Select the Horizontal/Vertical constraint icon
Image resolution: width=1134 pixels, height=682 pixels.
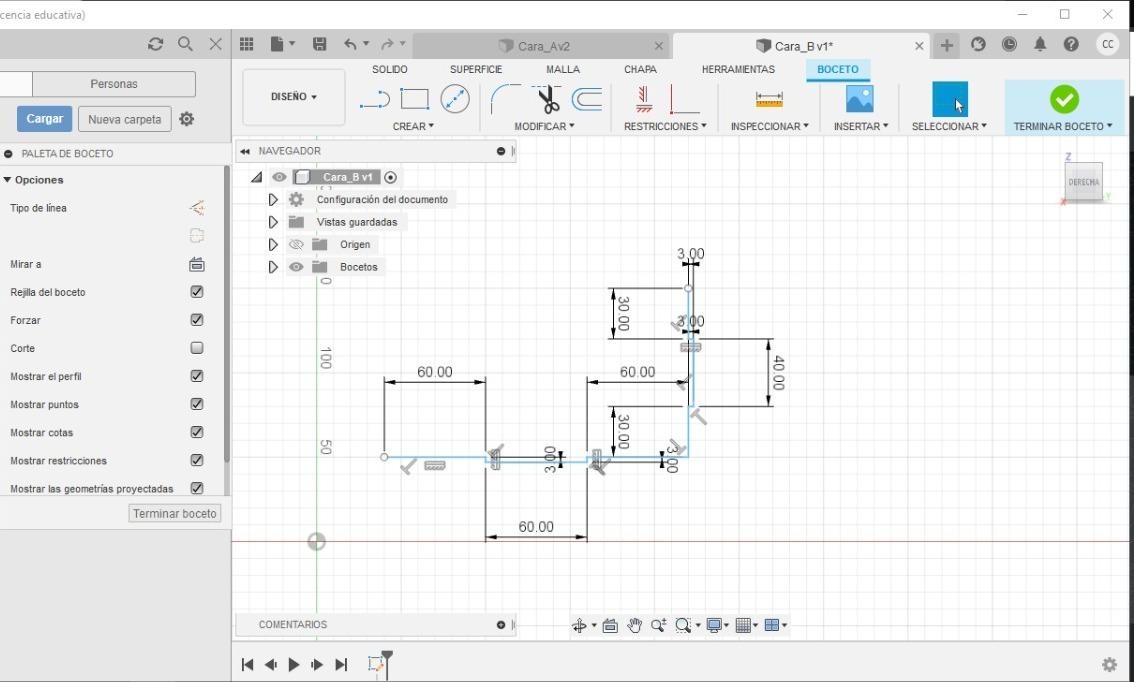[x=644, y=99]
